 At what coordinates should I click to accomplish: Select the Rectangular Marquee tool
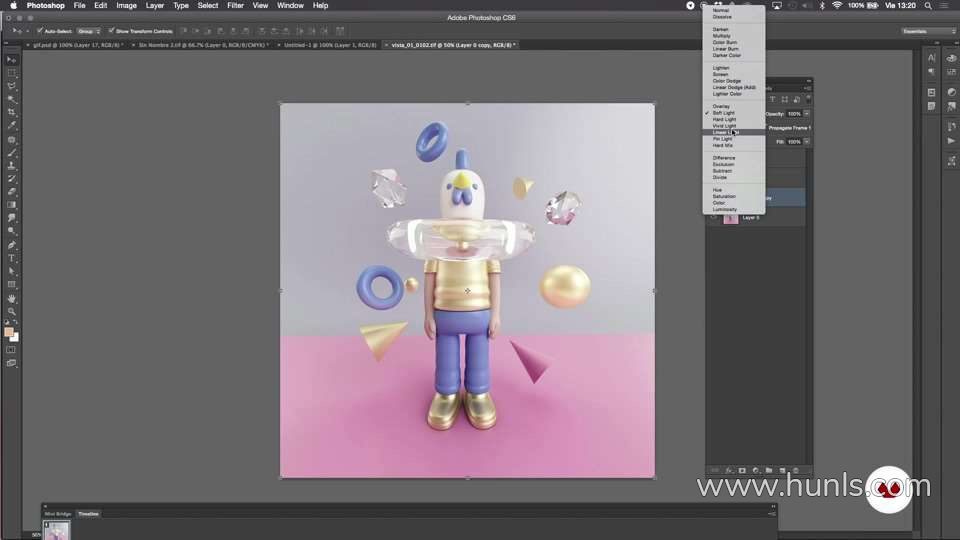tap(12, 73)
